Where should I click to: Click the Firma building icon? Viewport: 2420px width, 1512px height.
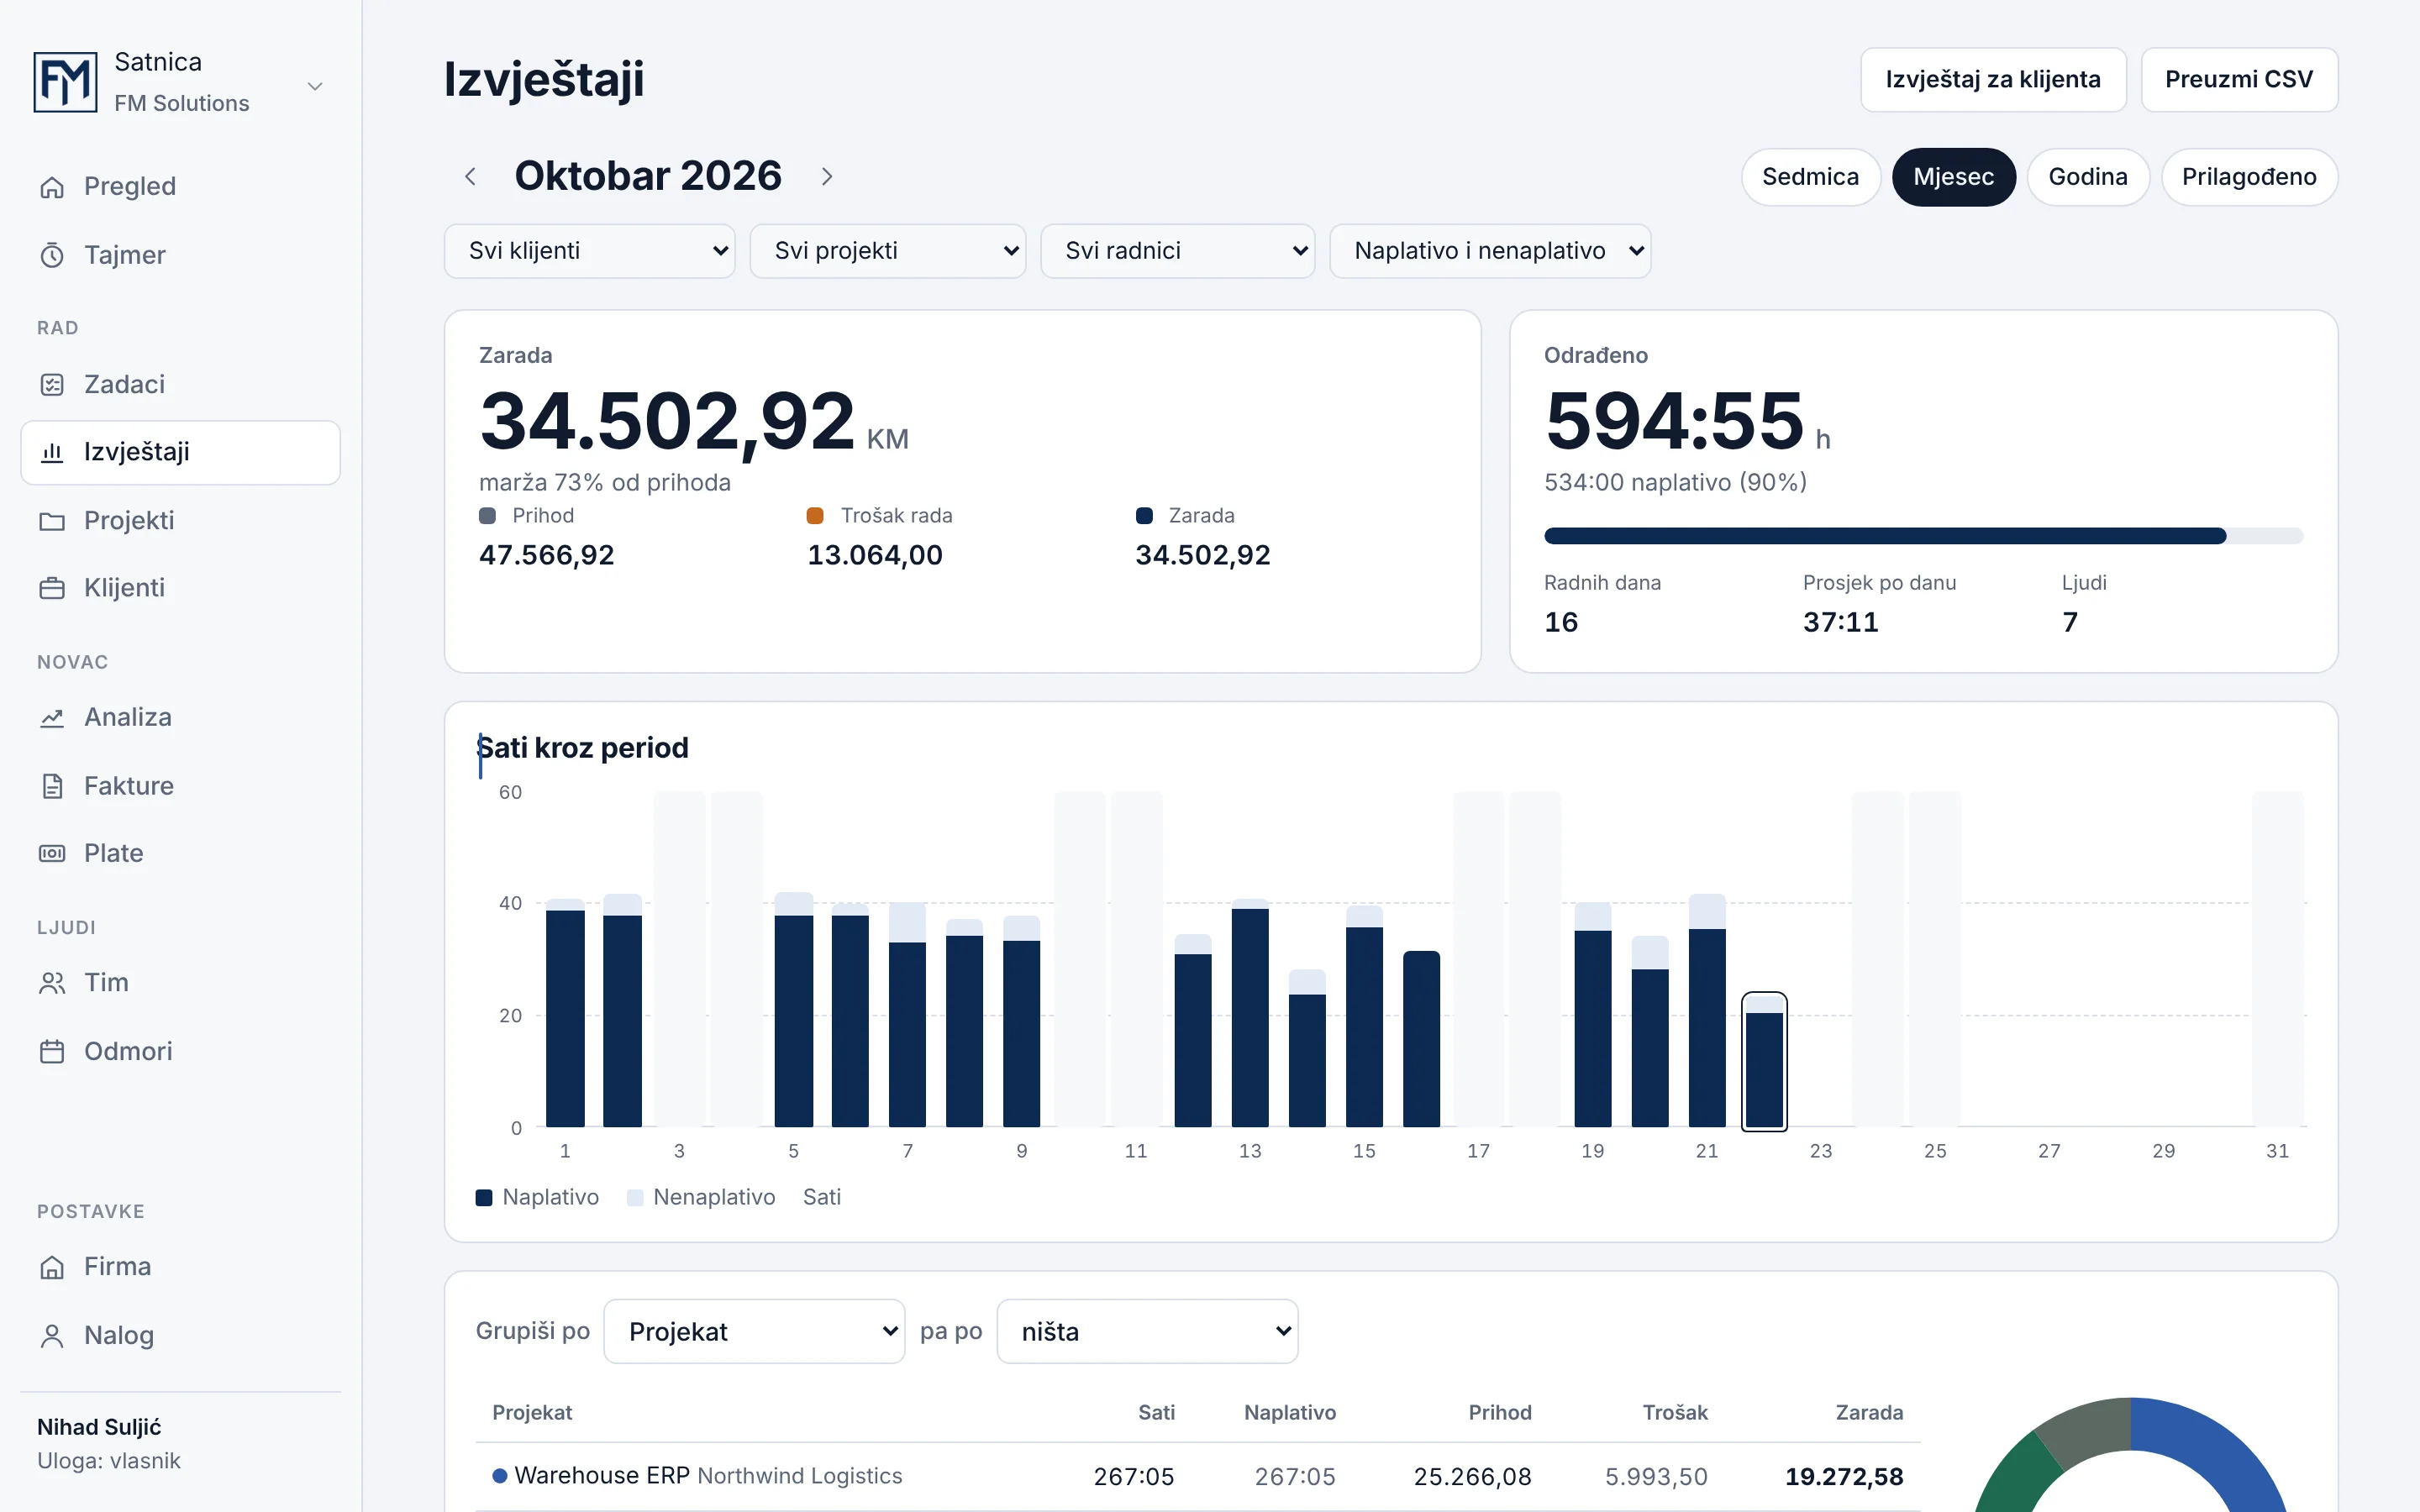pos(52,1267)
